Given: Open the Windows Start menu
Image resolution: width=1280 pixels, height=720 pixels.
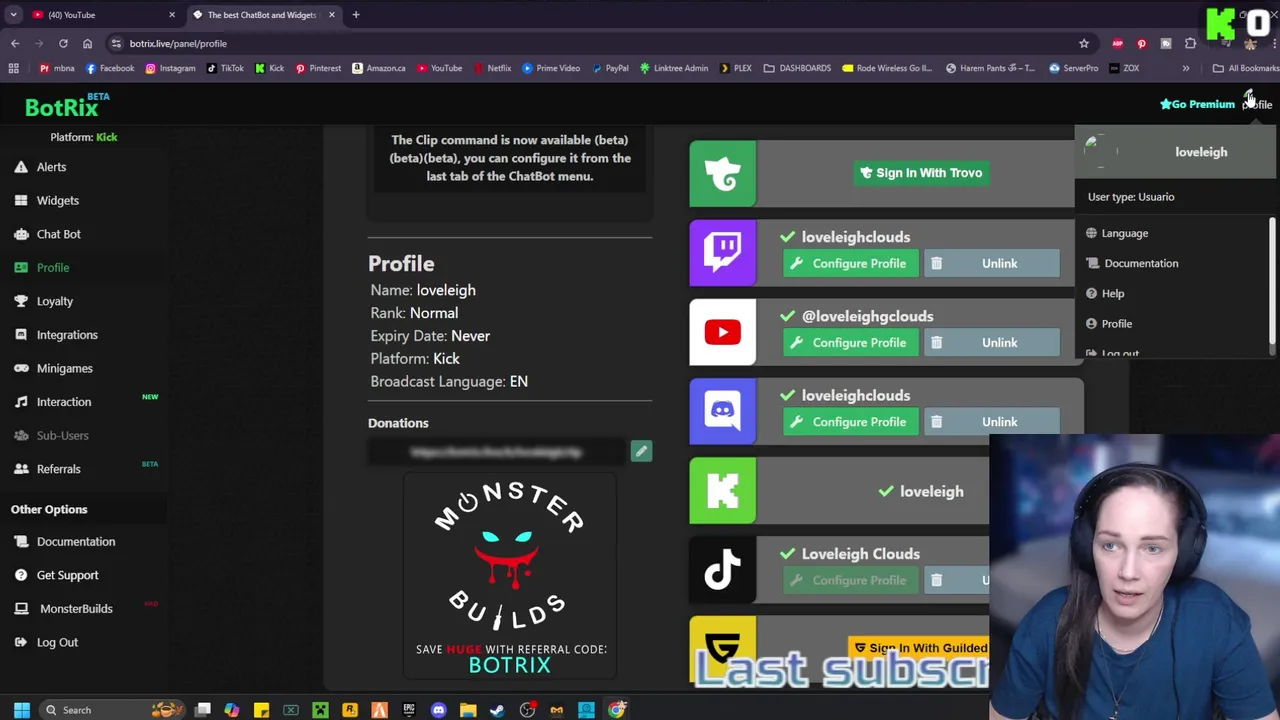Looking at the screenshot, I should click(21, 710).
